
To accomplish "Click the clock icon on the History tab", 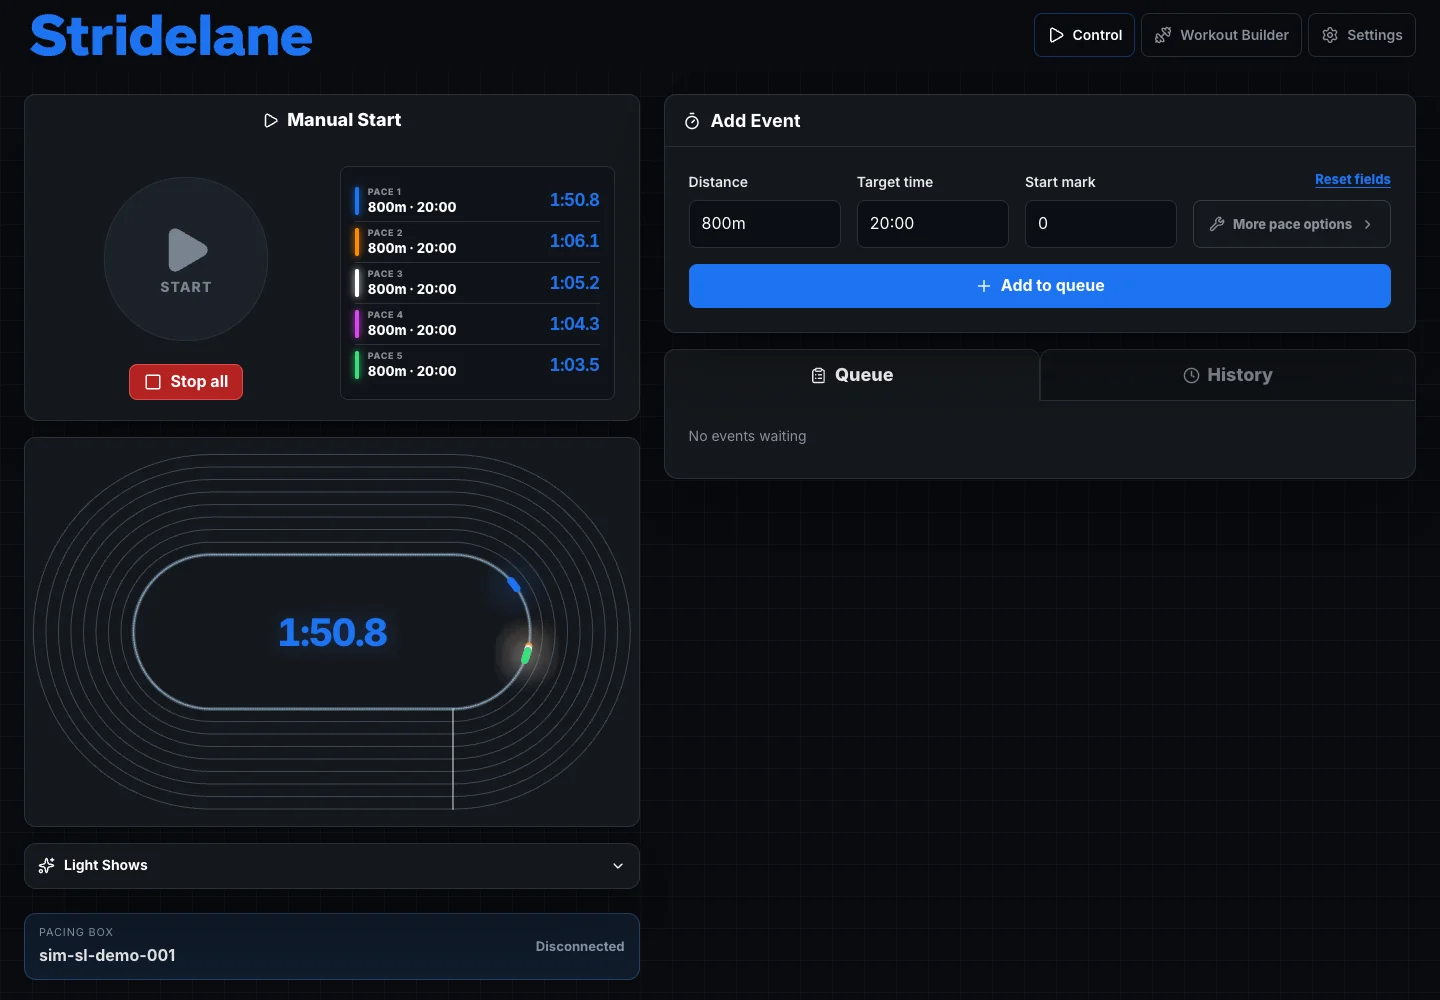I will [1191, 375].
